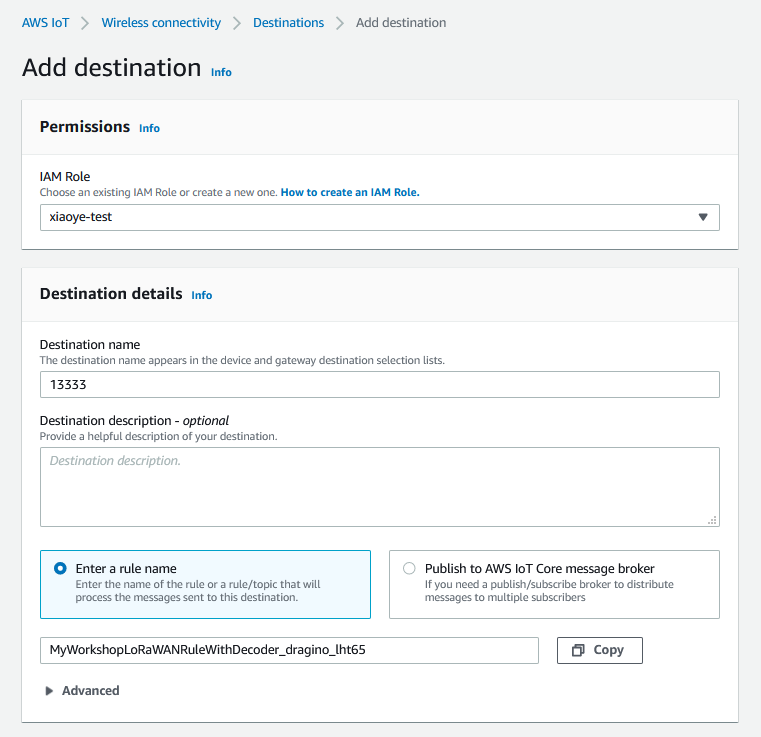
Task: Click the rule name field MyWorkshopLoRaWANRuleWithDecoder_dragino_lht65
Action: 289,650
